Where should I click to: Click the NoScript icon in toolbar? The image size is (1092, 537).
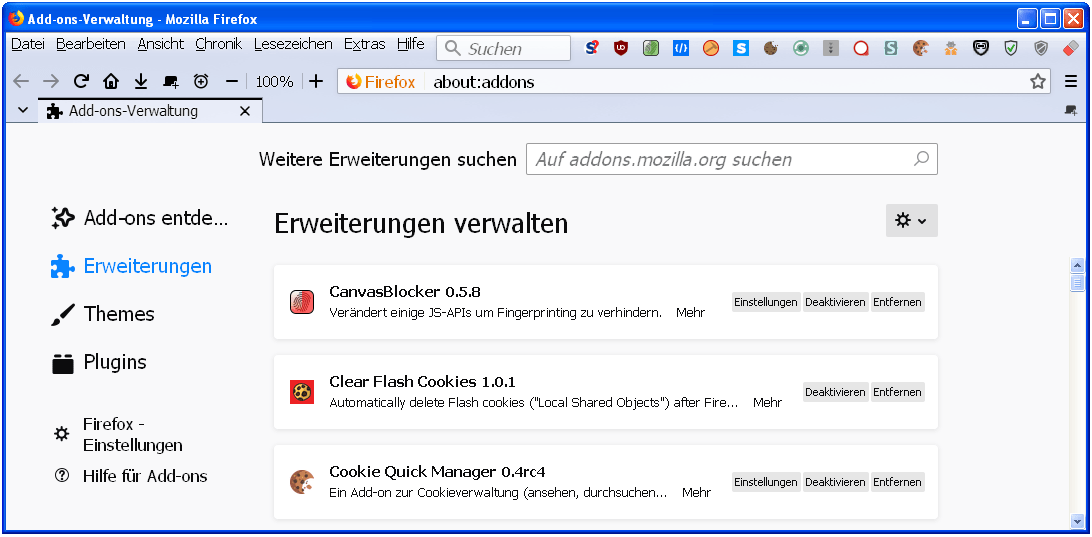[591, 48]
